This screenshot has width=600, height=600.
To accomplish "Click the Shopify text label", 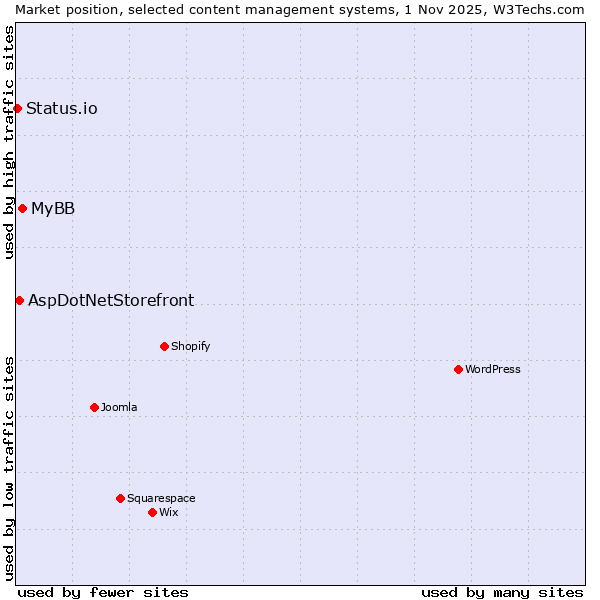I will click(x=190, y=346).
